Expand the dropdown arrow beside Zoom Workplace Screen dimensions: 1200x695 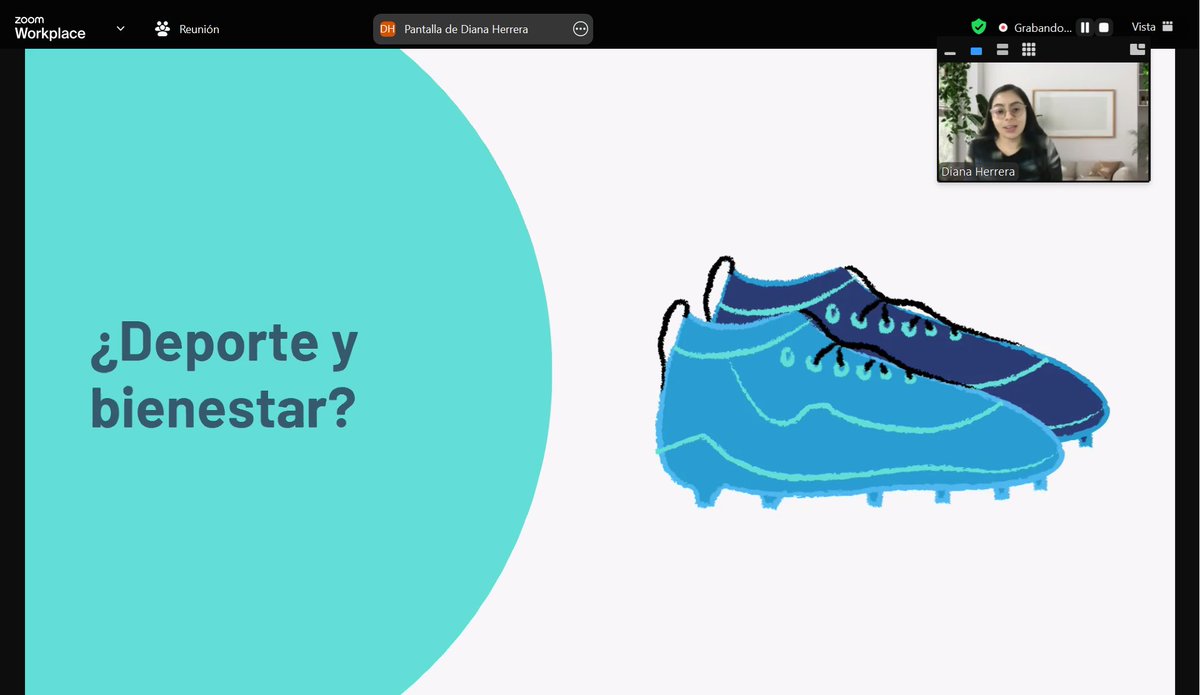click(121, 28)
